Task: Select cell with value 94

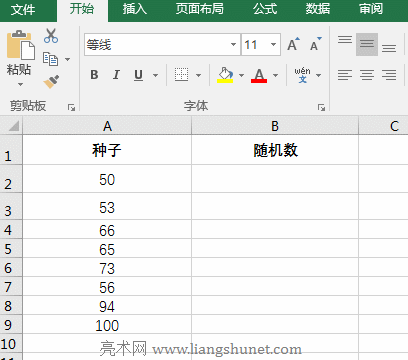Action: [x=107, y=305]
